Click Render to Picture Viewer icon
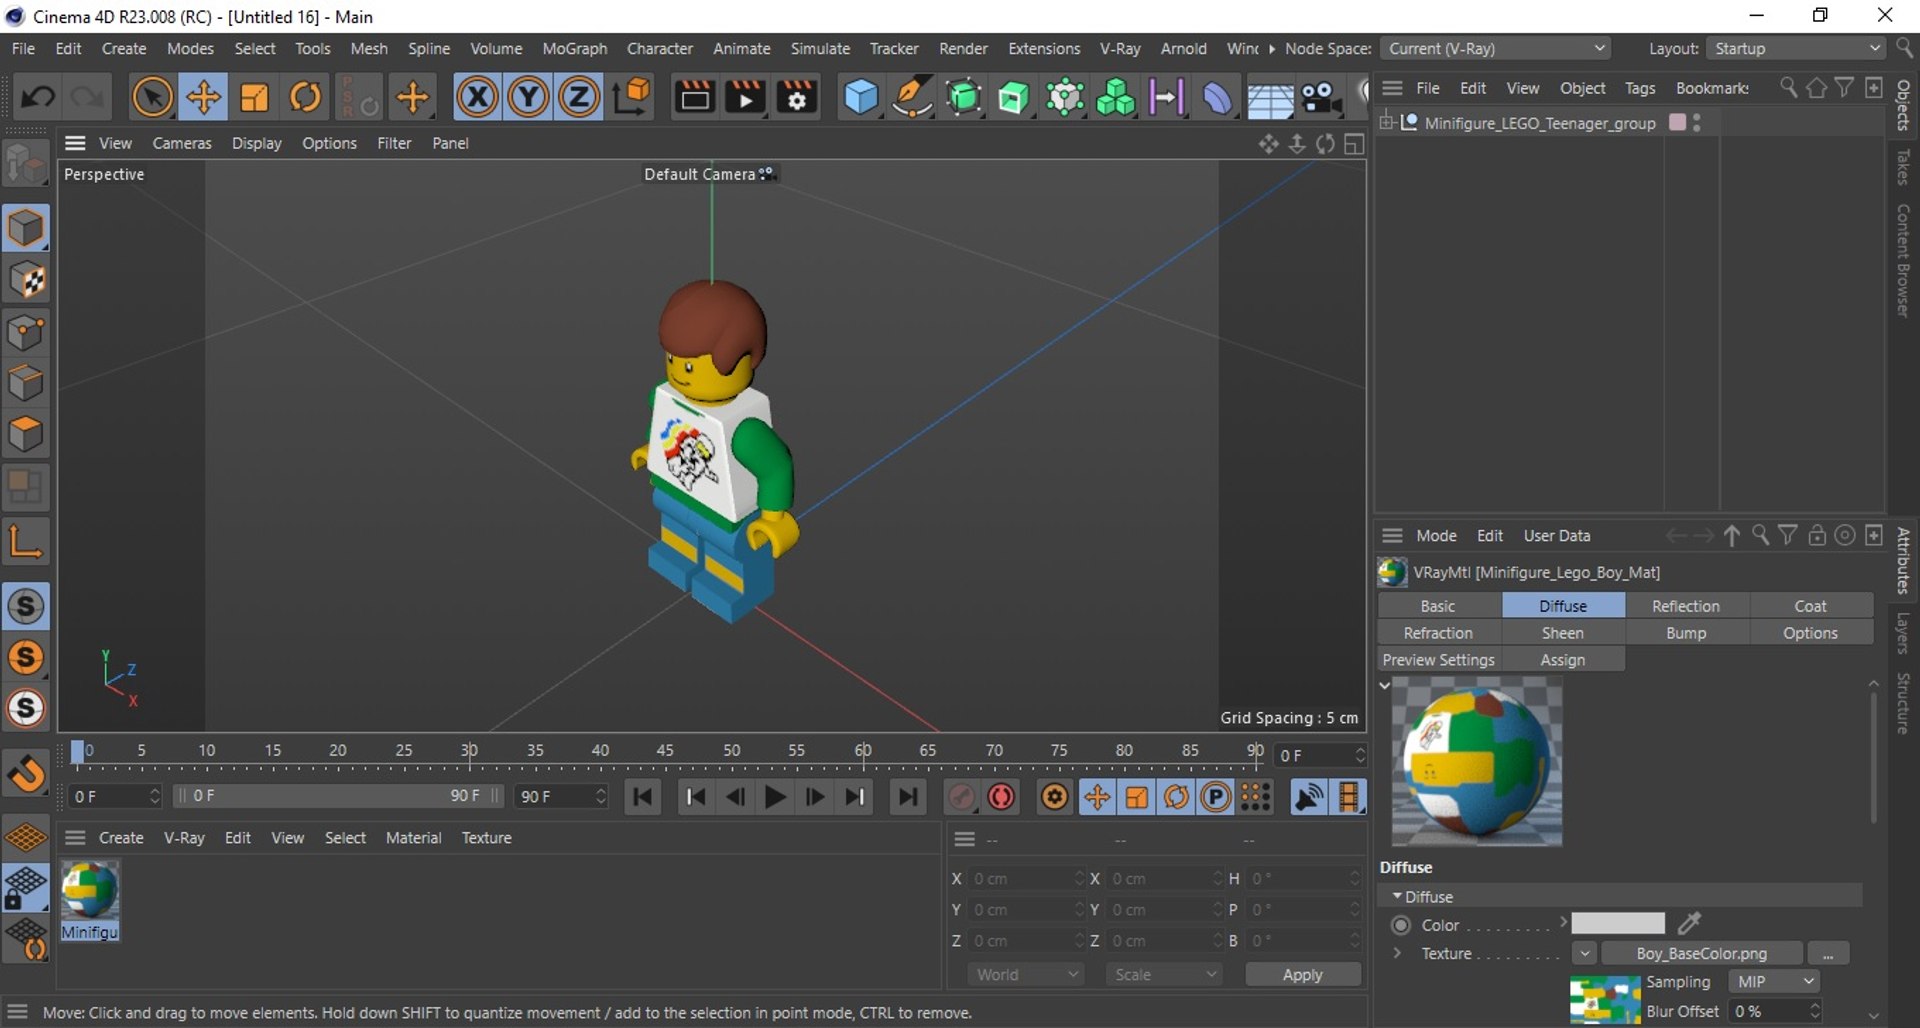Image resolution: width=1920 pixels, height=1028 pixels. 745,97
